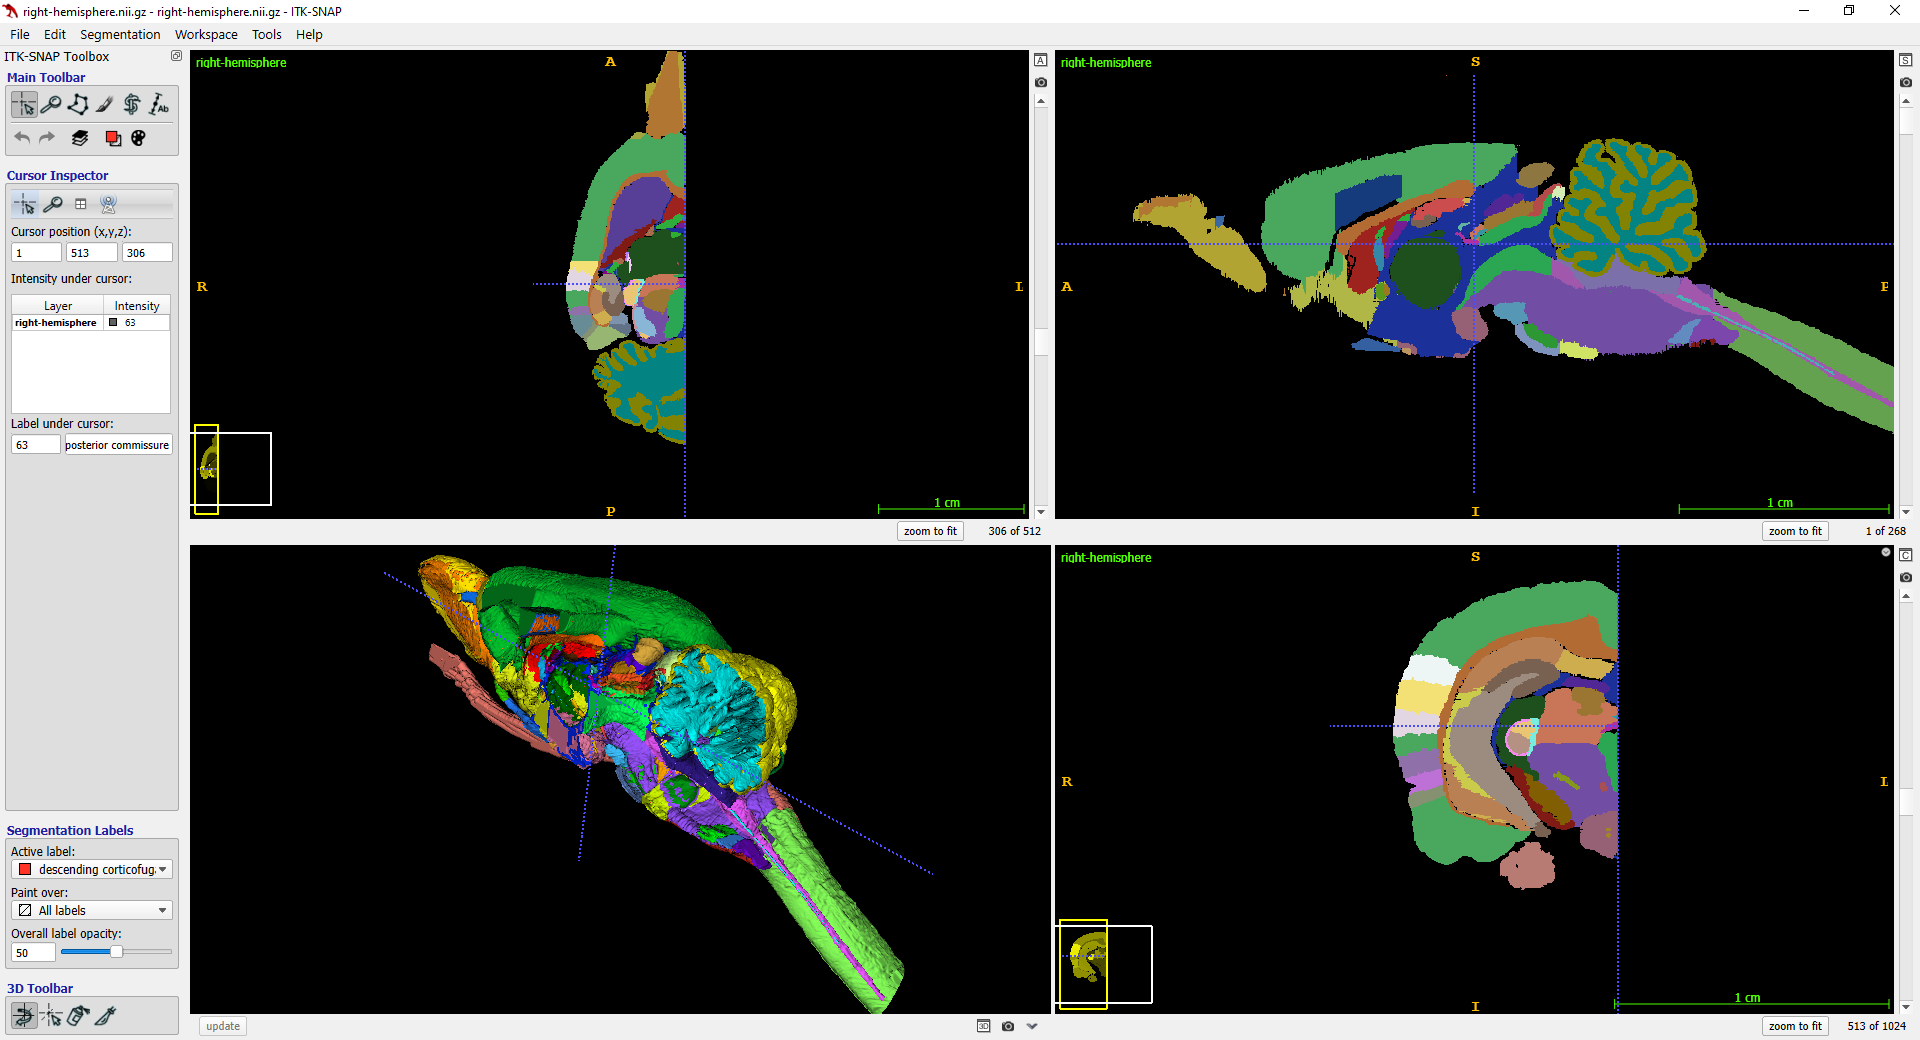This screenshot has width=1920, height=1040.
Task: Take a snapshot of the 3D view
Action: pos(1008,1026)
